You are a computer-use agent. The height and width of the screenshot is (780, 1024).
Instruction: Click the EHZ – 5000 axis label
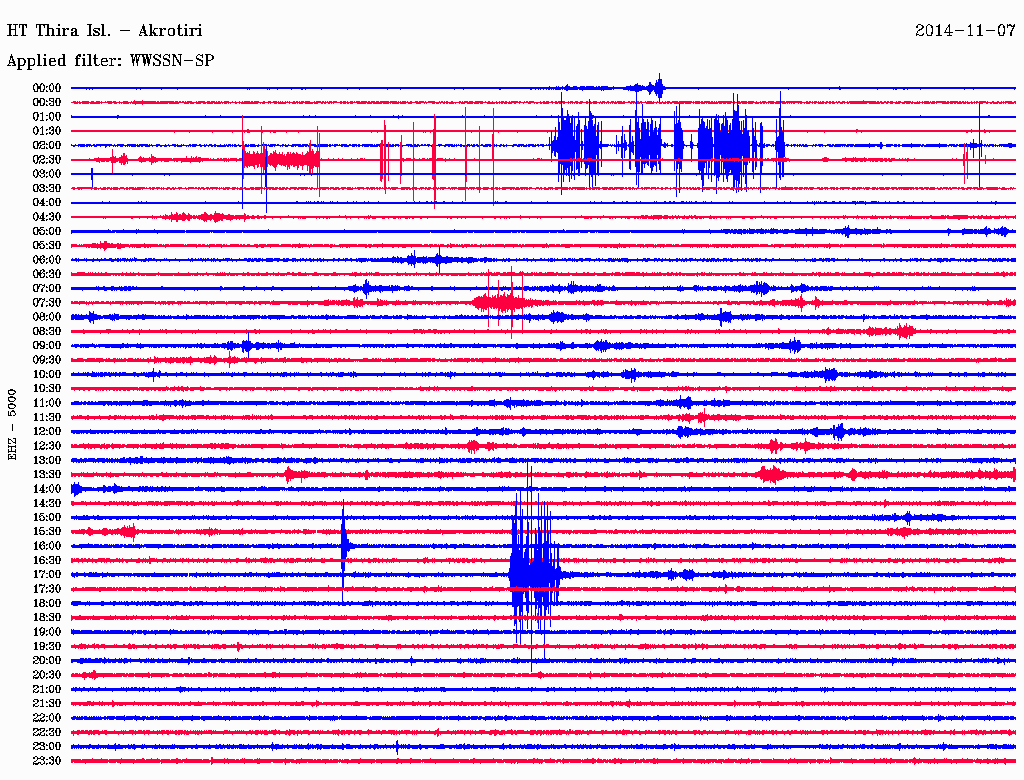[12, 425]
